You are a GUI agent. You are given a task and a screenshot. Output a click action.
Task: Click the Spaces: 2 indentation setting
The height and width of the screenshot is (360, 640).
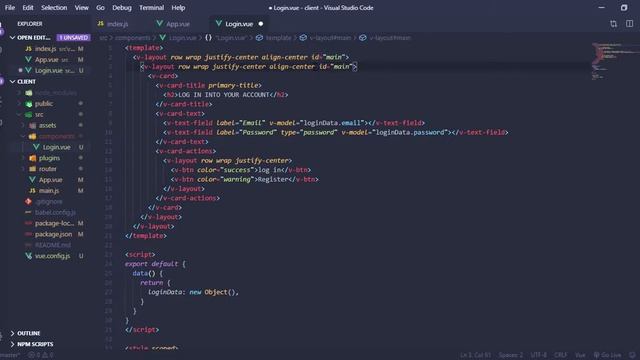coord(511,355)
